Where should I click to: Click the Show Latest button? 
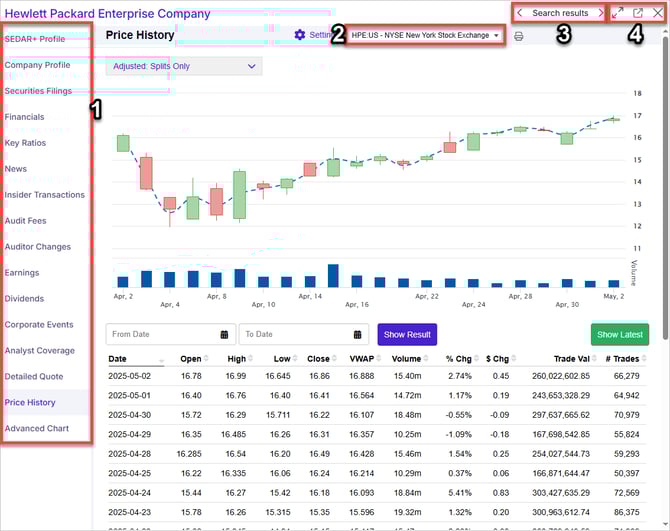pos(620,334)
